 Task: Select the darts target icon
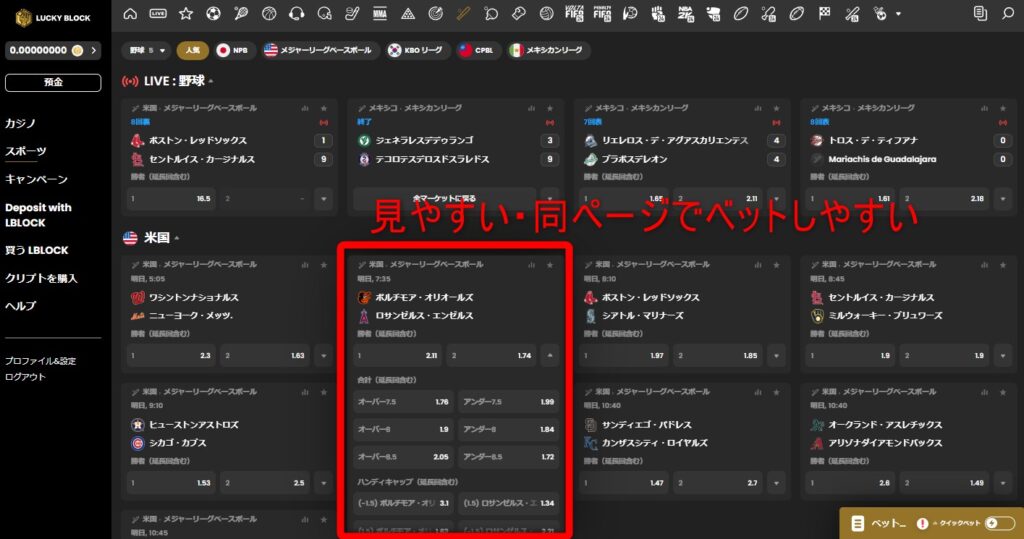436,14
